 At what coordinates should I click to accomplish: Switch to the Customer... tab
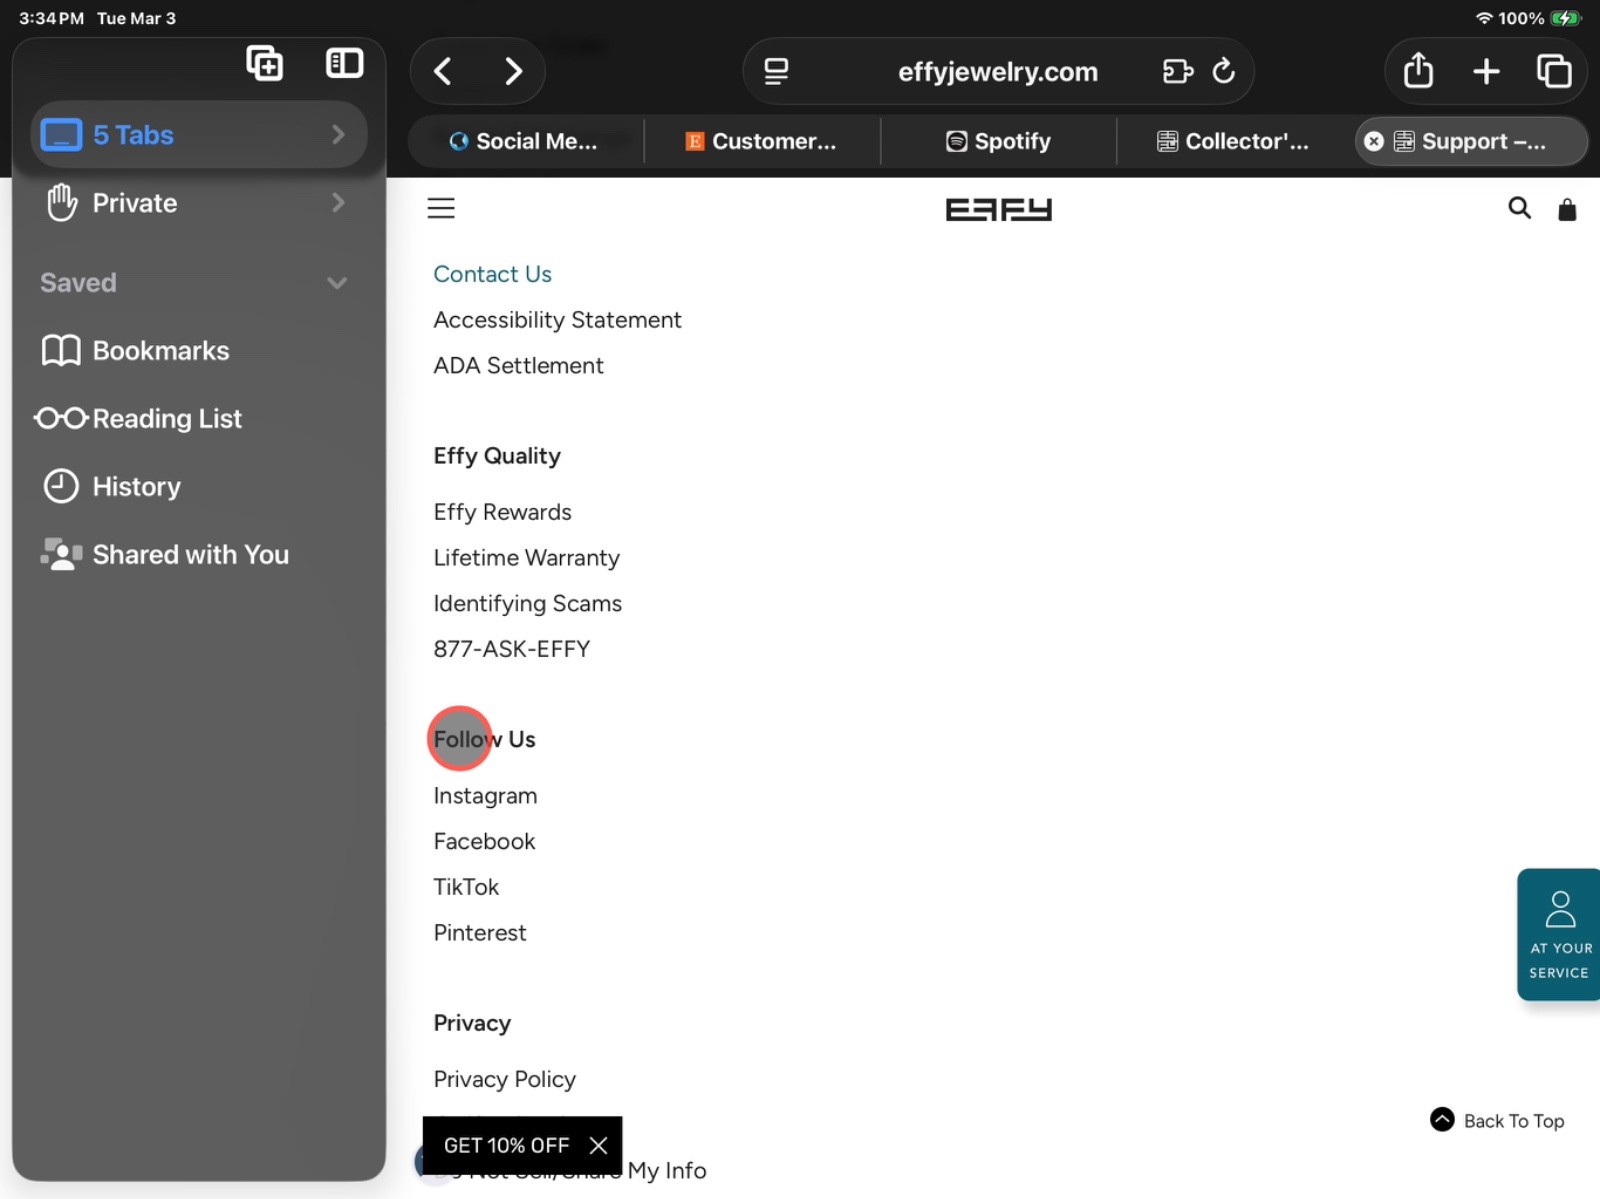(762, 141)
